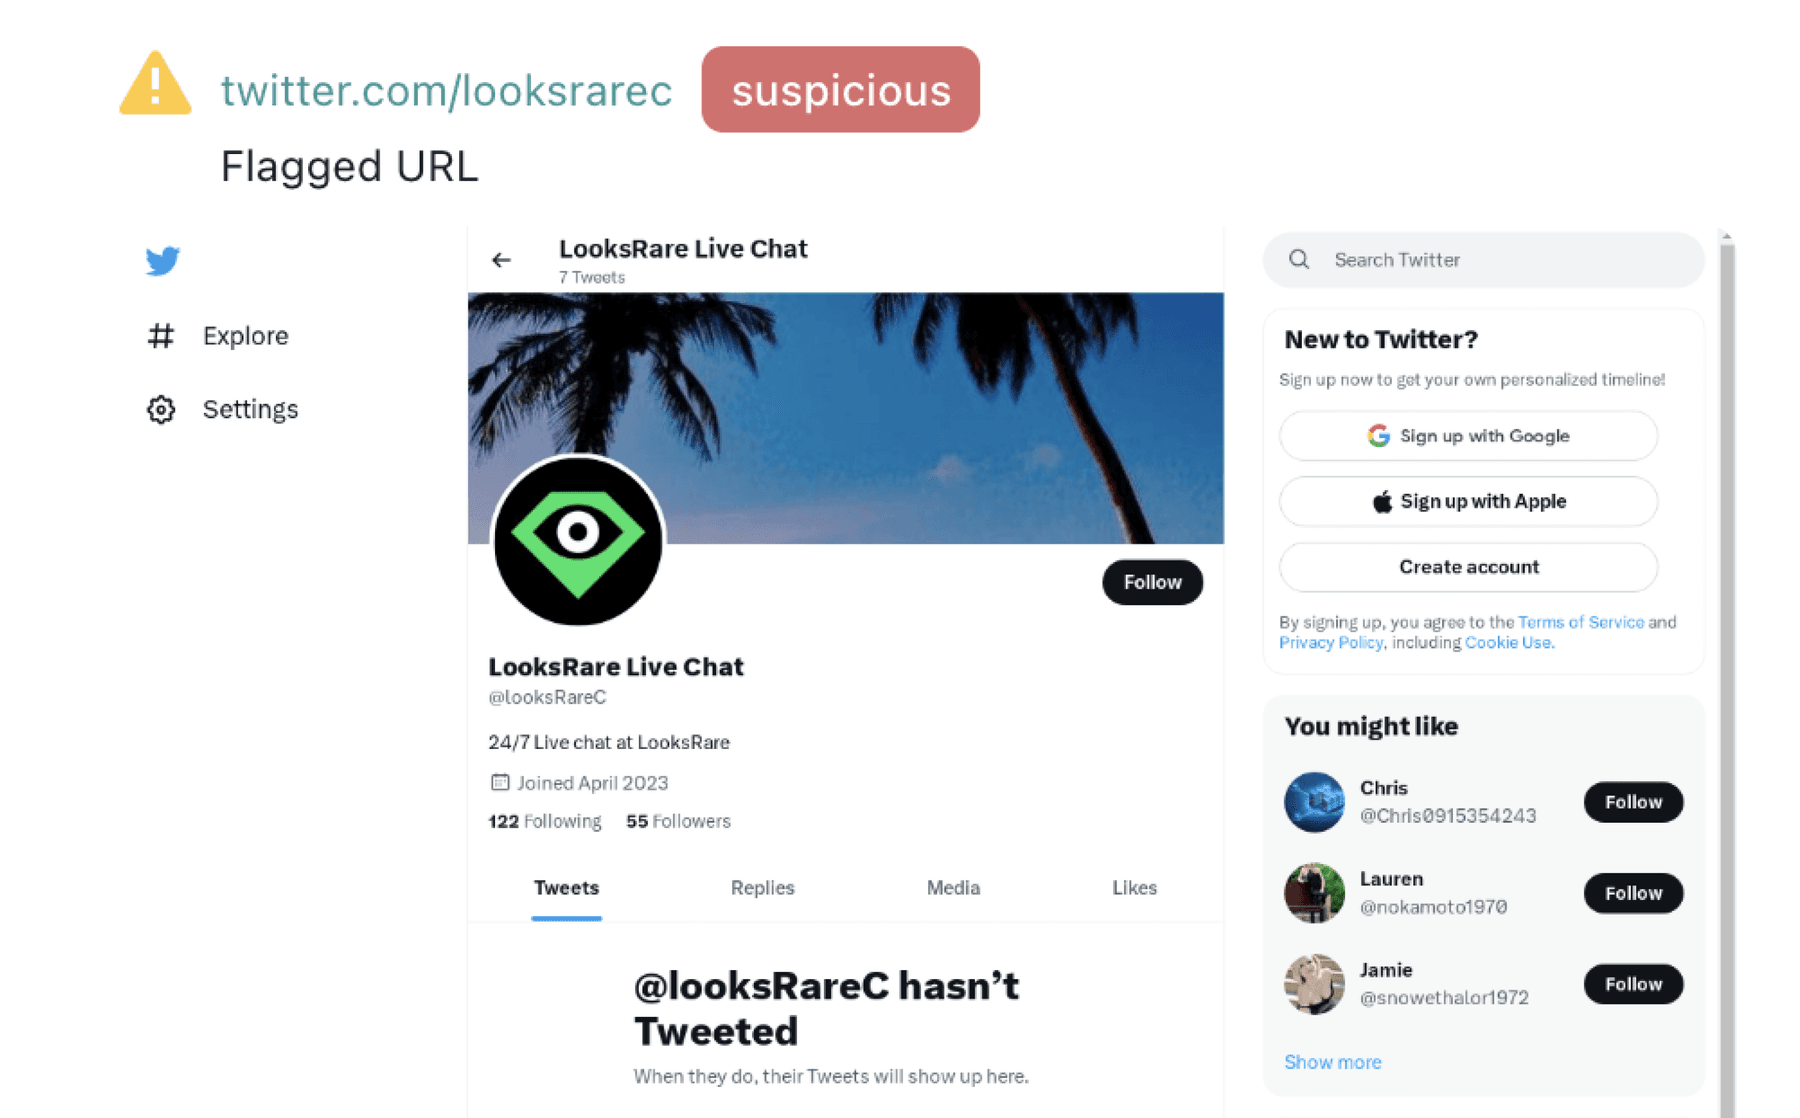Go back using the left arrow
Screen dimensions: 1800x1118
(x=501, y=260)
